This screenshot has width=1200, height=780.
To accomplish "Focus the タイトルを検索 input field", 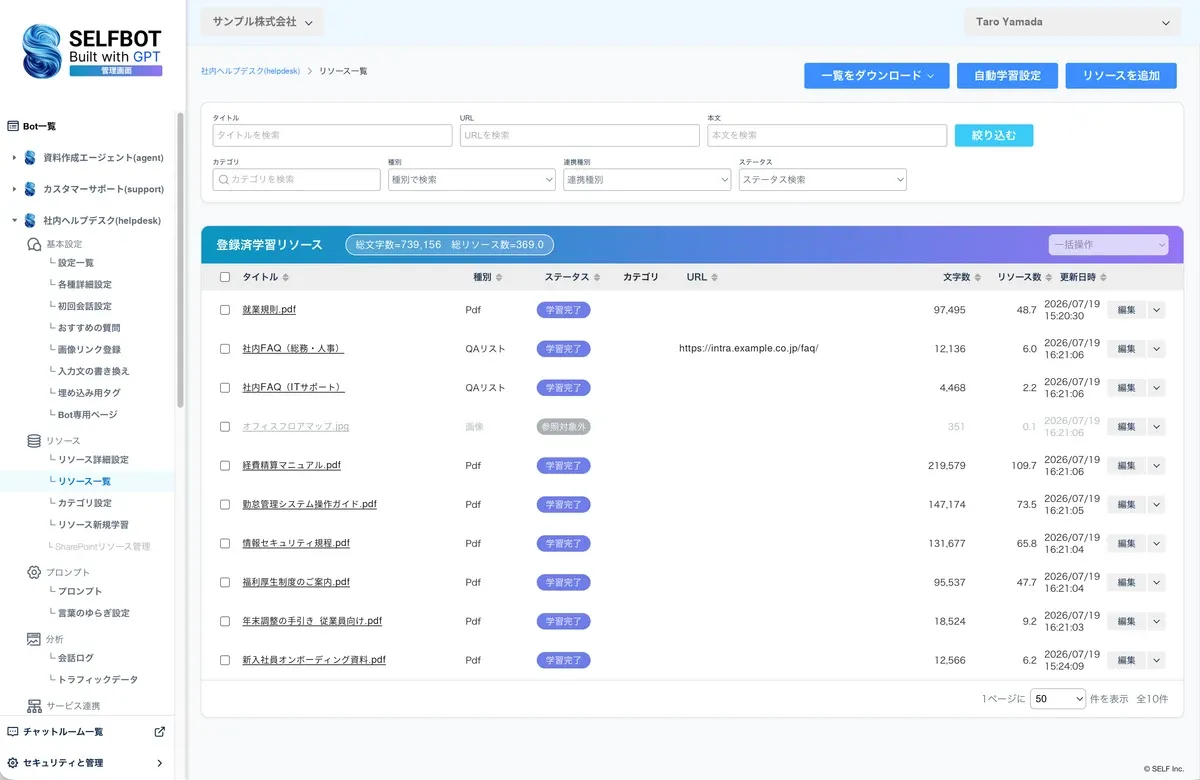I will click(x=333, y=135).
